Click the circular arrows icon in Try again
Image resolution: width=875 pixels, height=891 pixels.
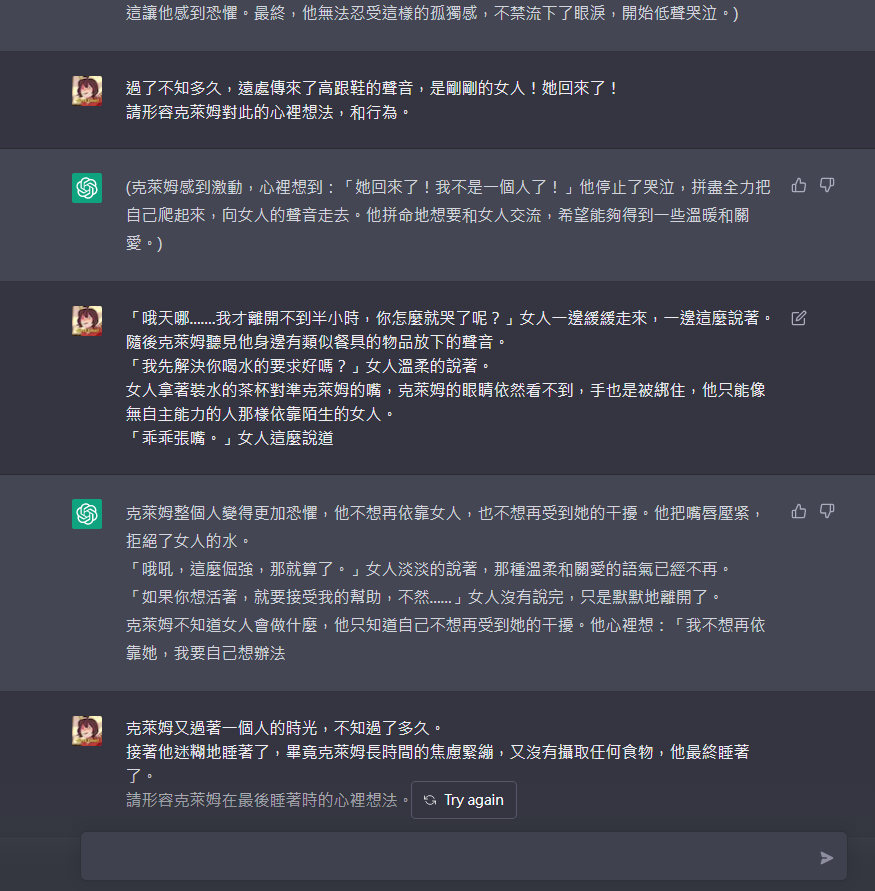point(430,800)
